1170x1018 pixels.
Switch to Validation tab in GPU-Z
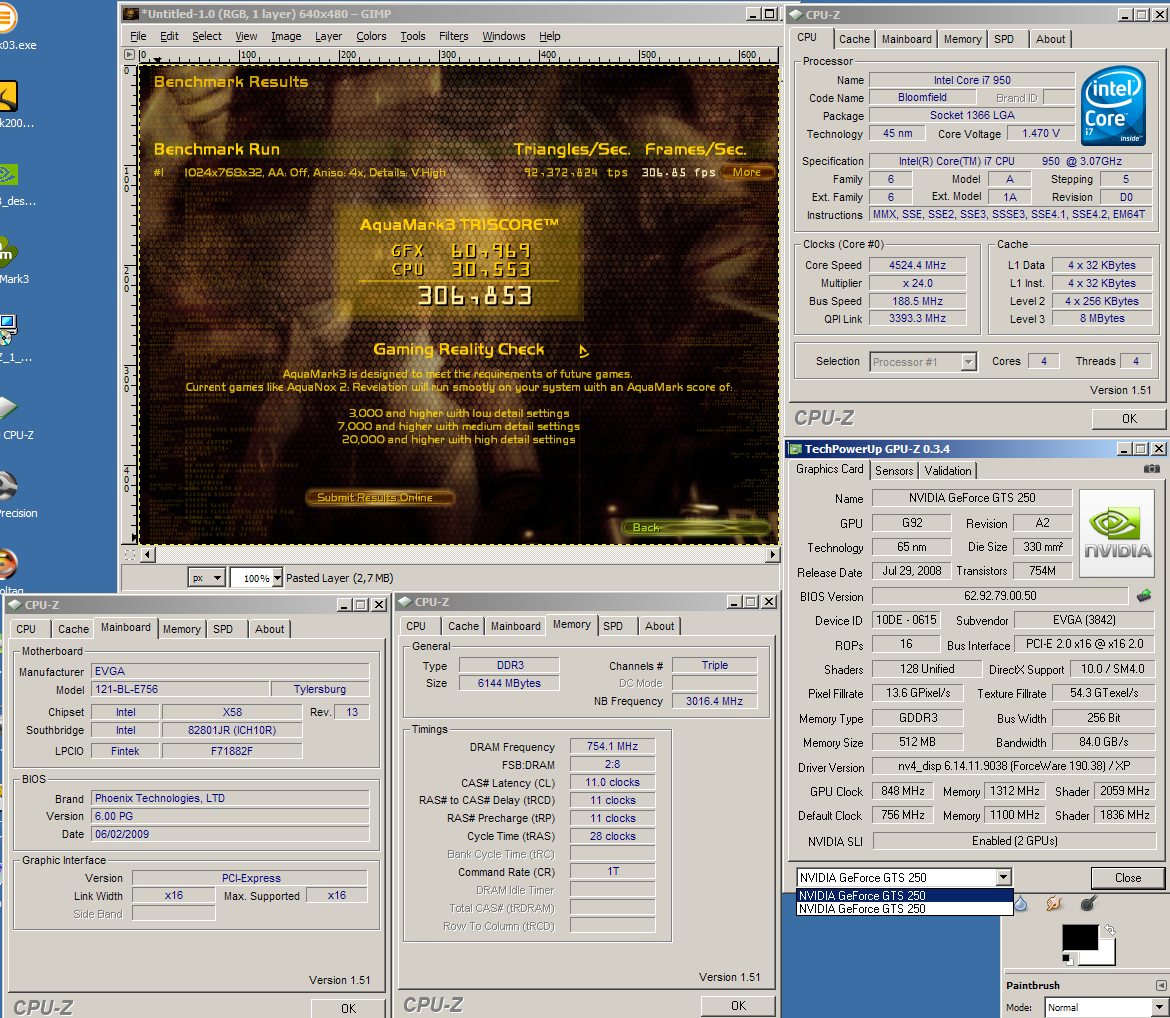pos(948,470)
